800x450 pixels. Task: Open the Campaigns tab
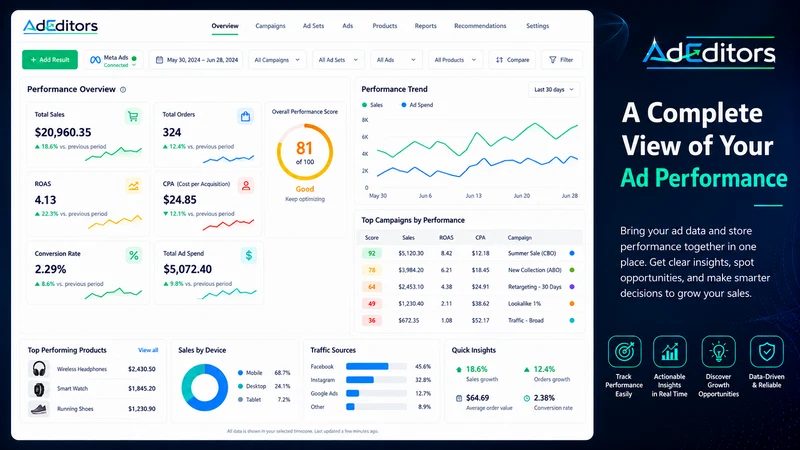tap(270, 26)
